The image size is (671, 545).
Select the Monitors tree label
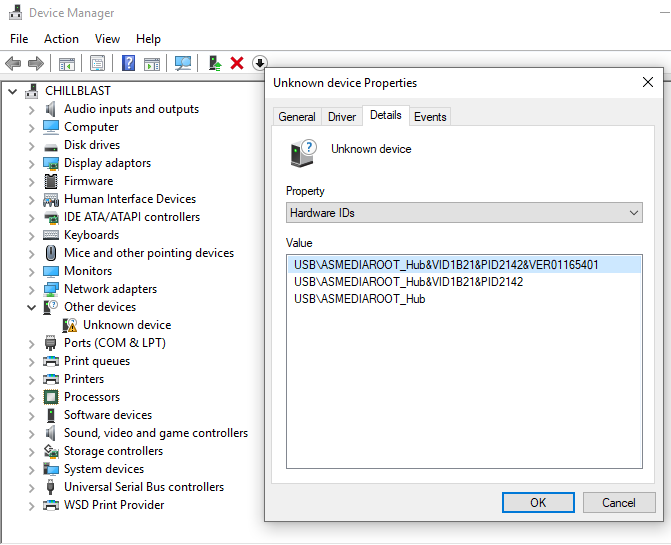[88, 271]
